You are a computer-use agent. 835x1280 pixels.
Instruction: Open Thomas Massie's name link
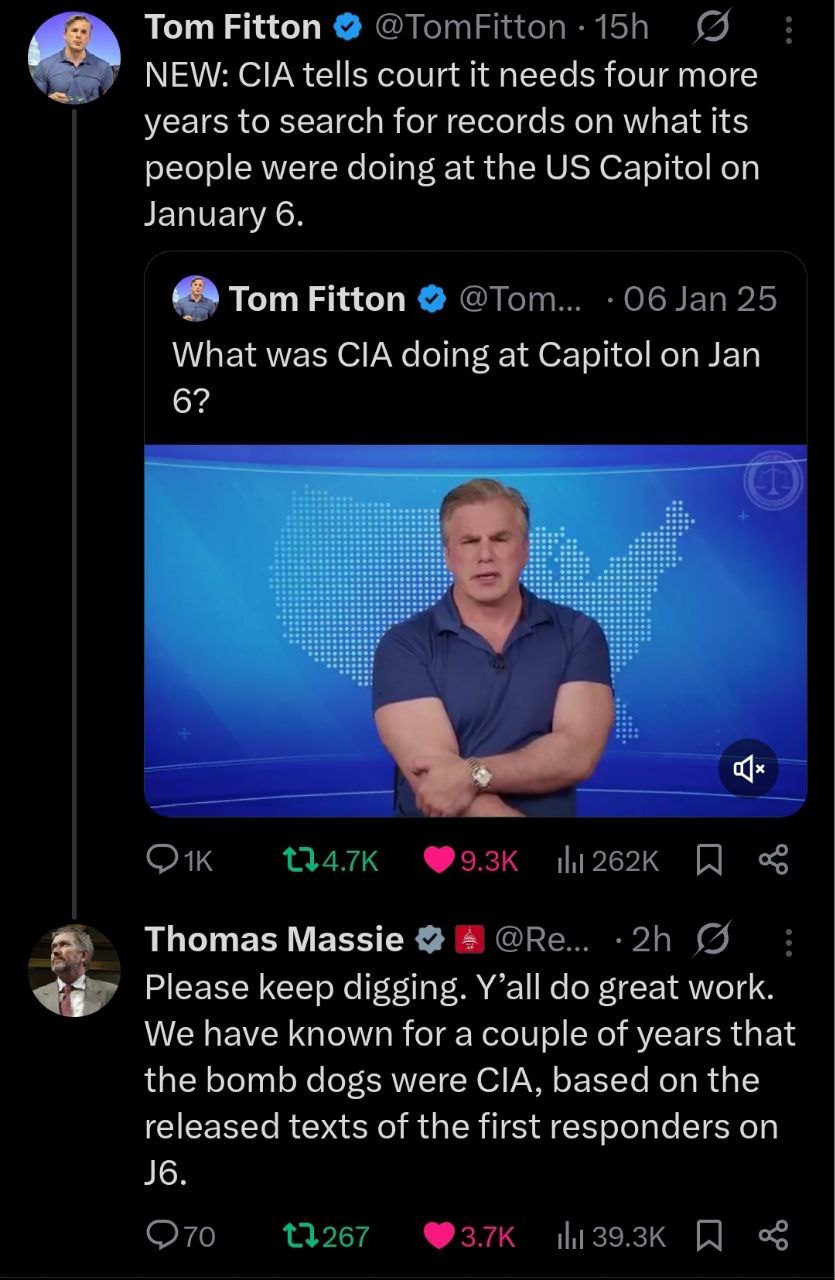click(x=275, y=940)
